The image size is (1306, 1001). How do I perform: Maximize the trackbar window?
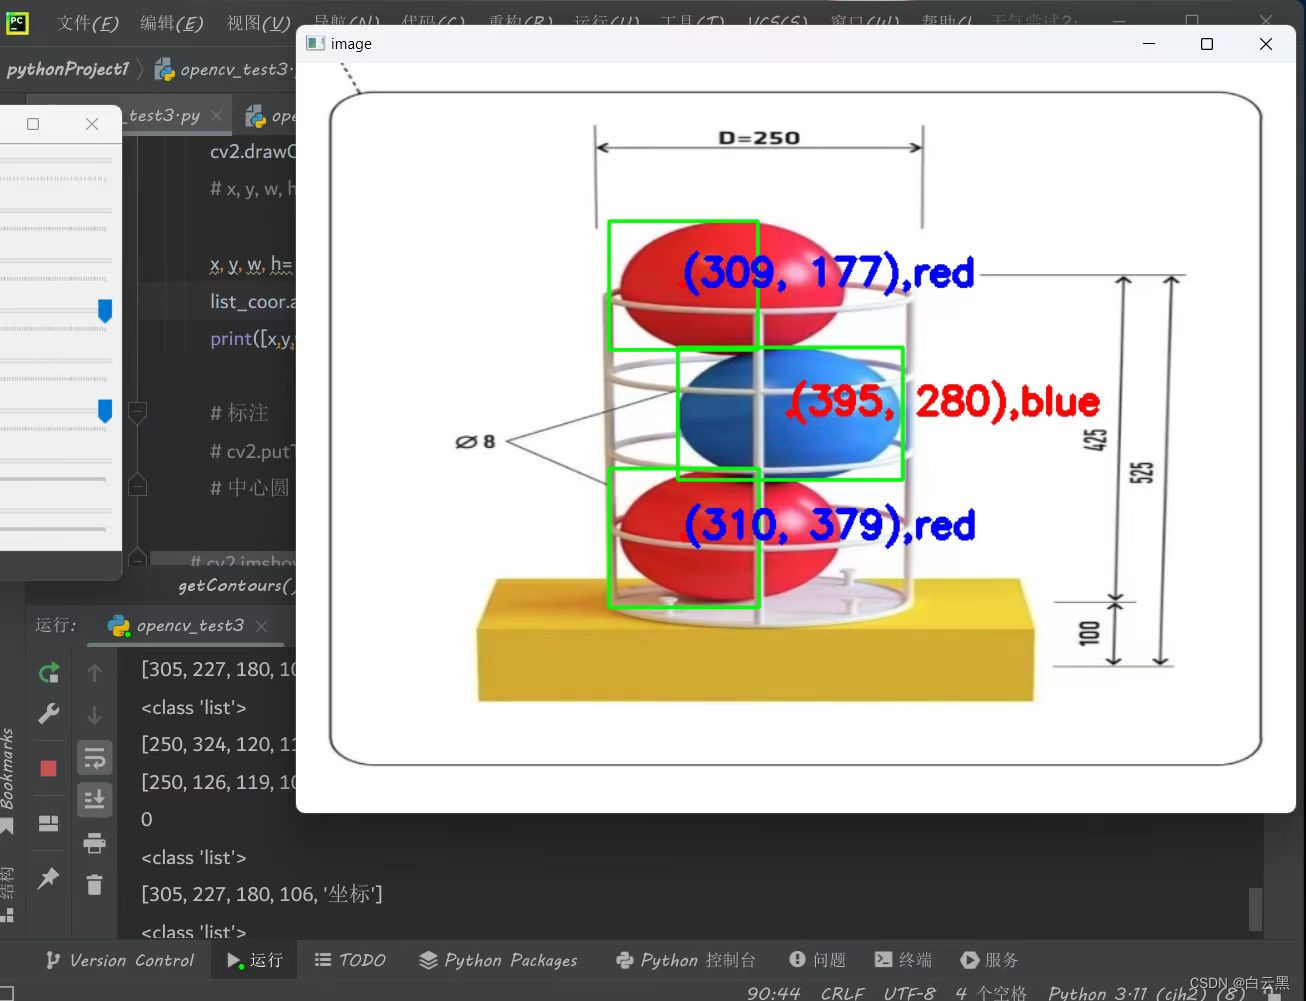click(x=33, y=124)
